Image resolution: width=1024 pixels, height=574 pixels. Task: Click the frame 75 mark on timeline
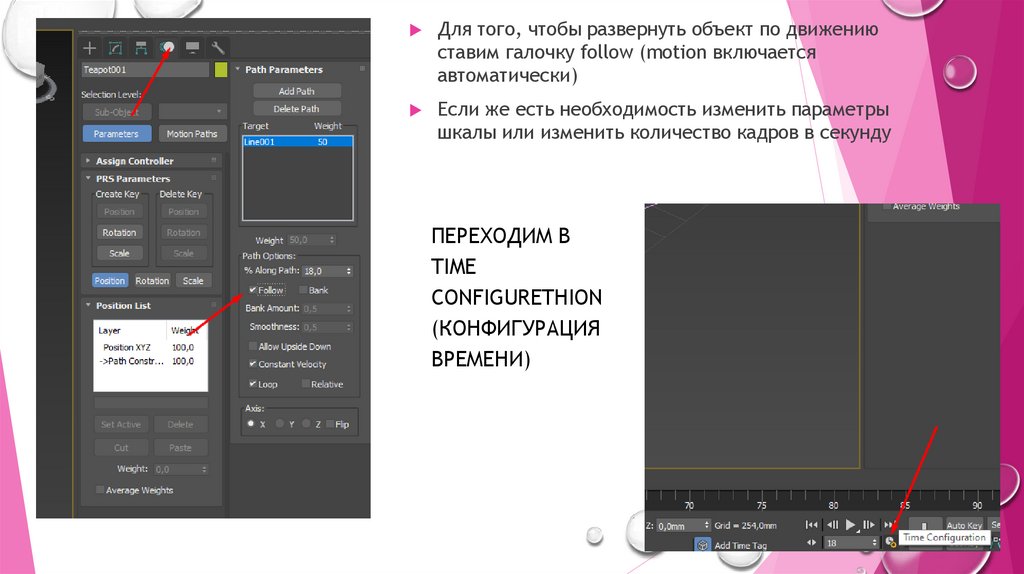click(x=761, y=505)
